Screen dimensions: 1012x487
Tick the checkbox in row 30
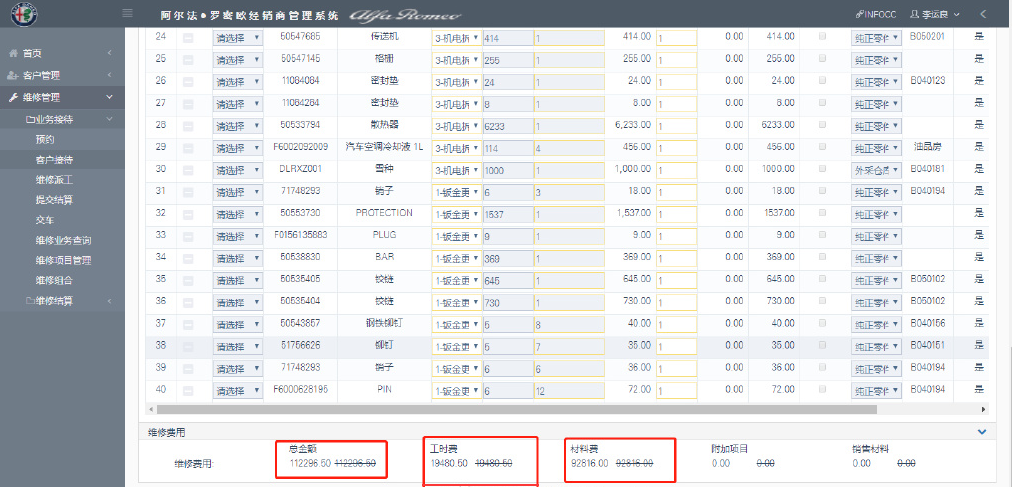click(822, 169)
